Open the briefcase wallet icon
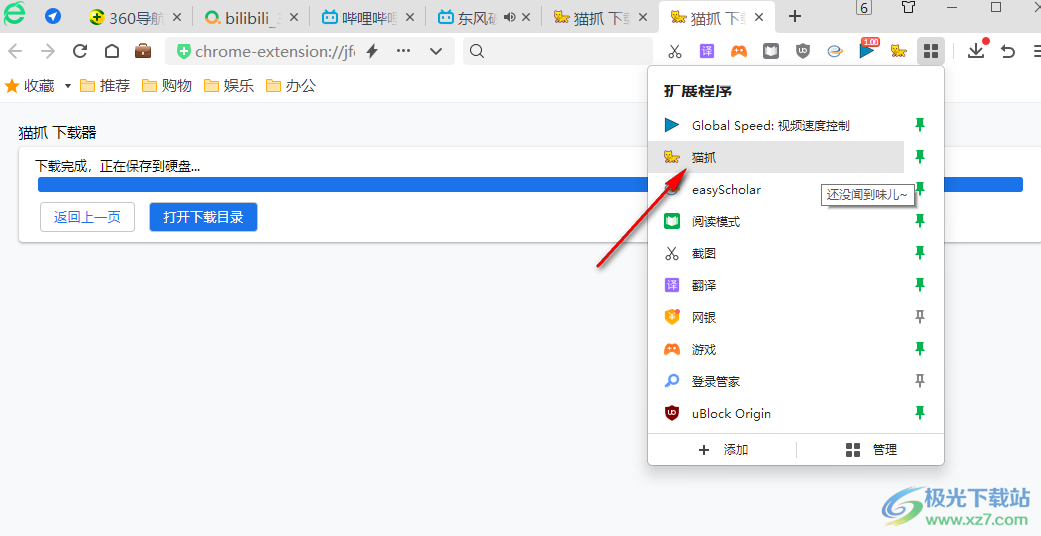The height and width of the screenshot is (536, 1041). (x=143, y=50)
